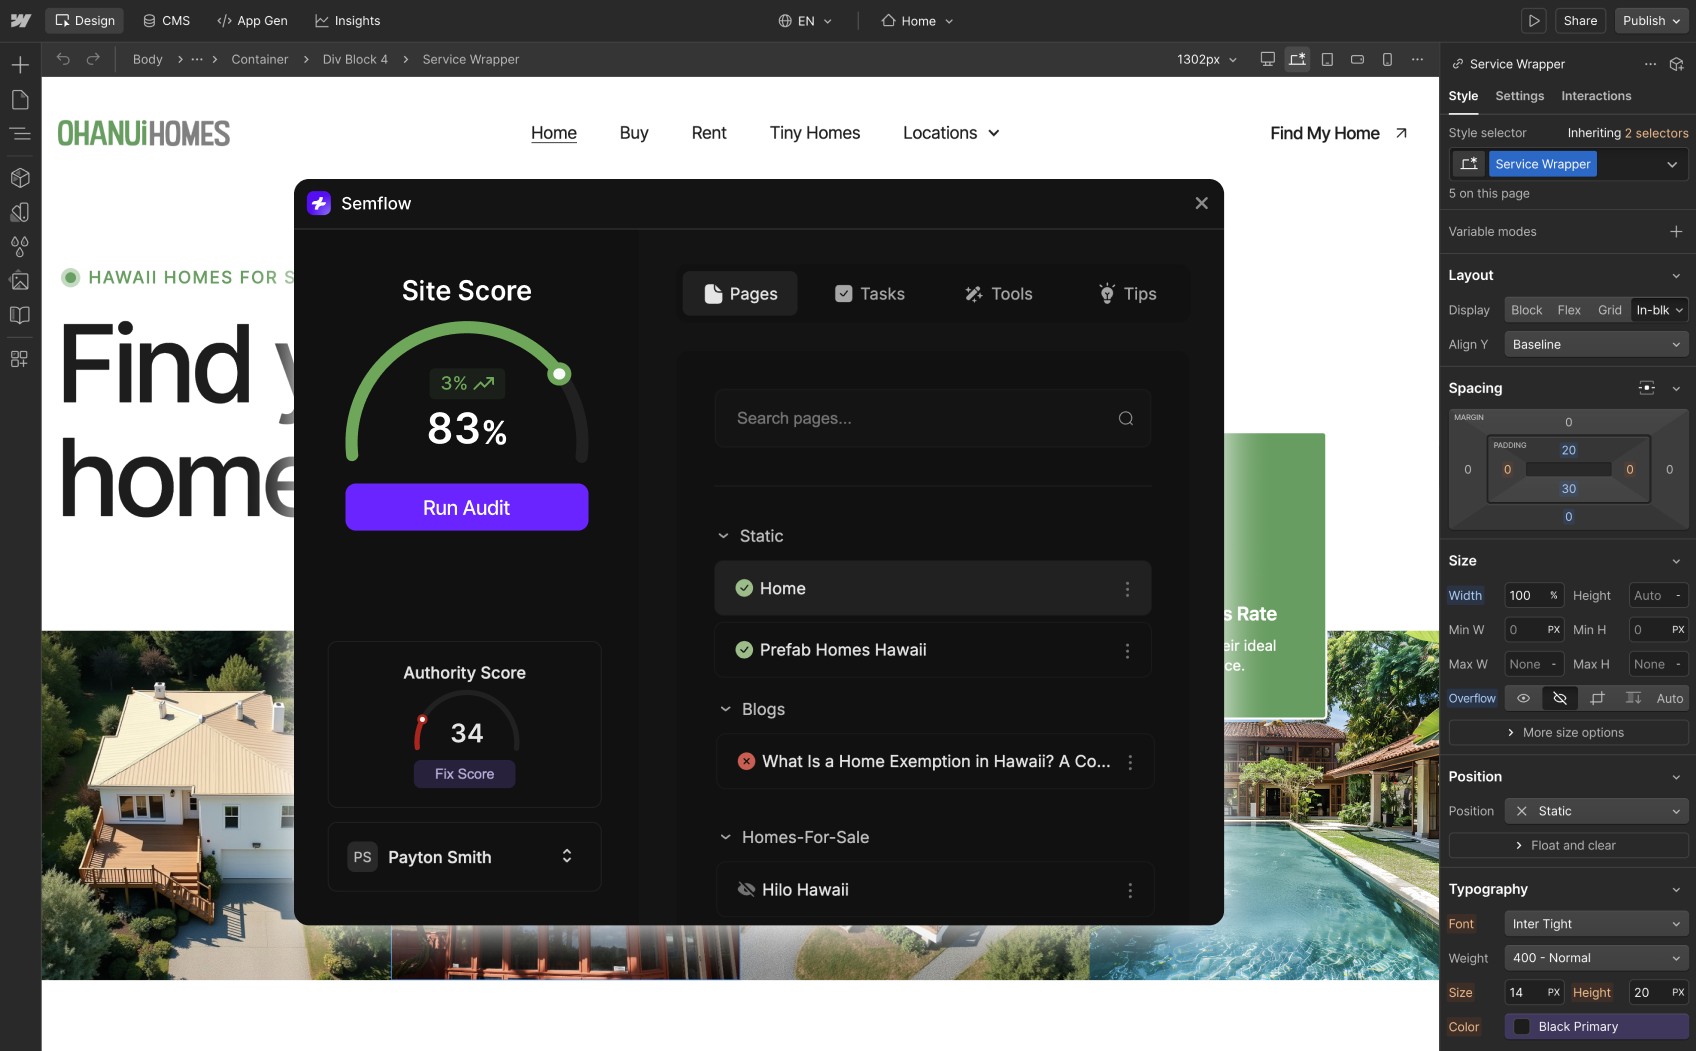Open the Weight 400 - Normal dropdown

pos(1596,958)
